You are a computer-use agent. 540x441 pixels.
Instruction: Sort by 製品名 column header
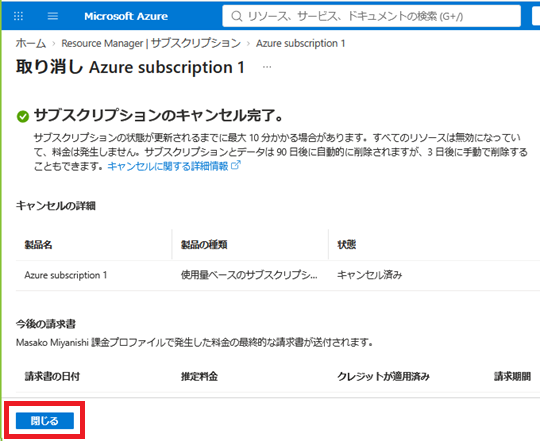click(38, 245)
